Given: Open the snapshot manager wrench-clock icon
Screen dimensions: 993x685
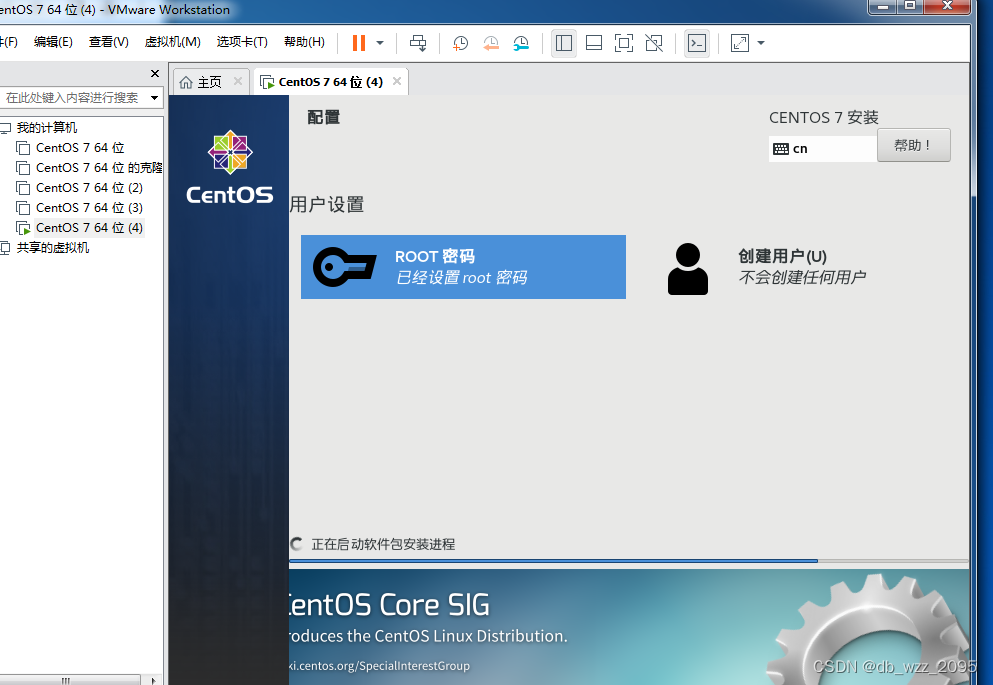Looking at the screenshot, I should point(521,43).
